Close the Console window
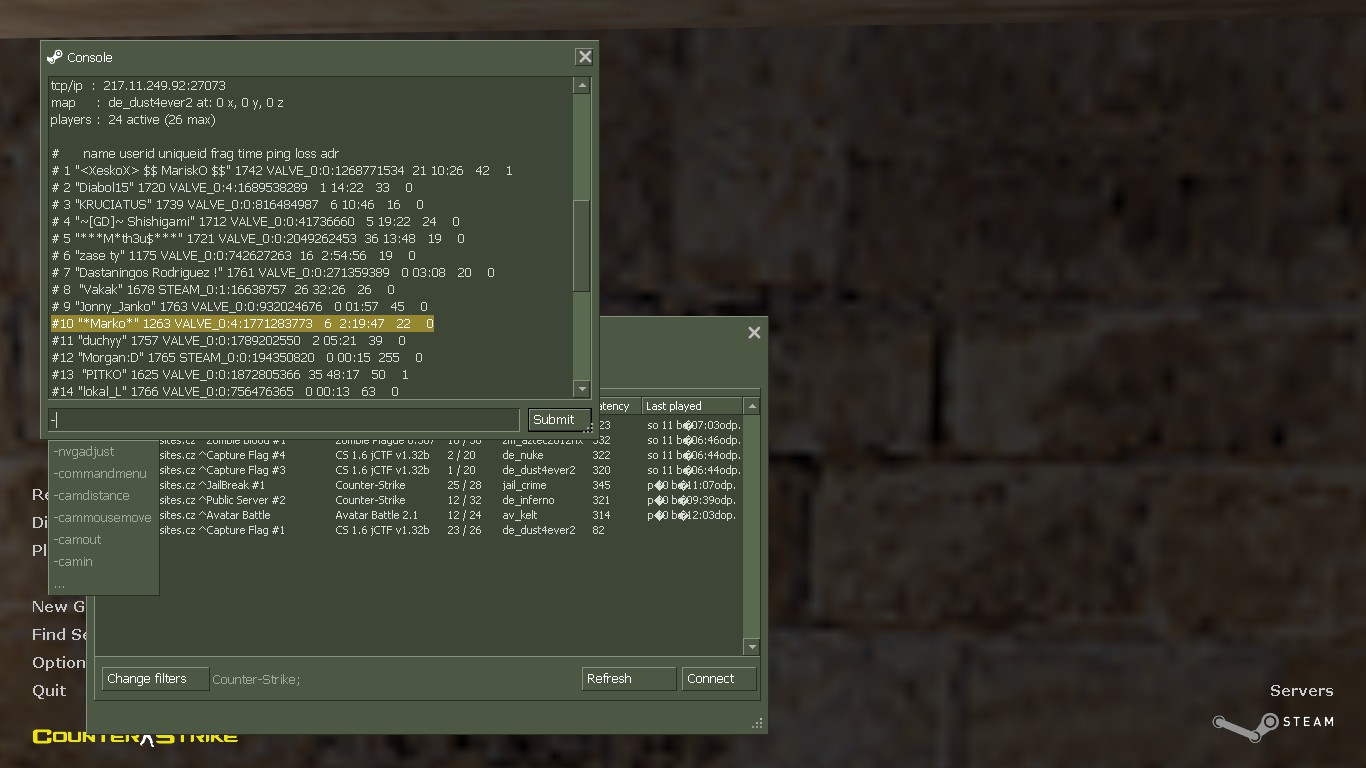 [x=585, y=57]
